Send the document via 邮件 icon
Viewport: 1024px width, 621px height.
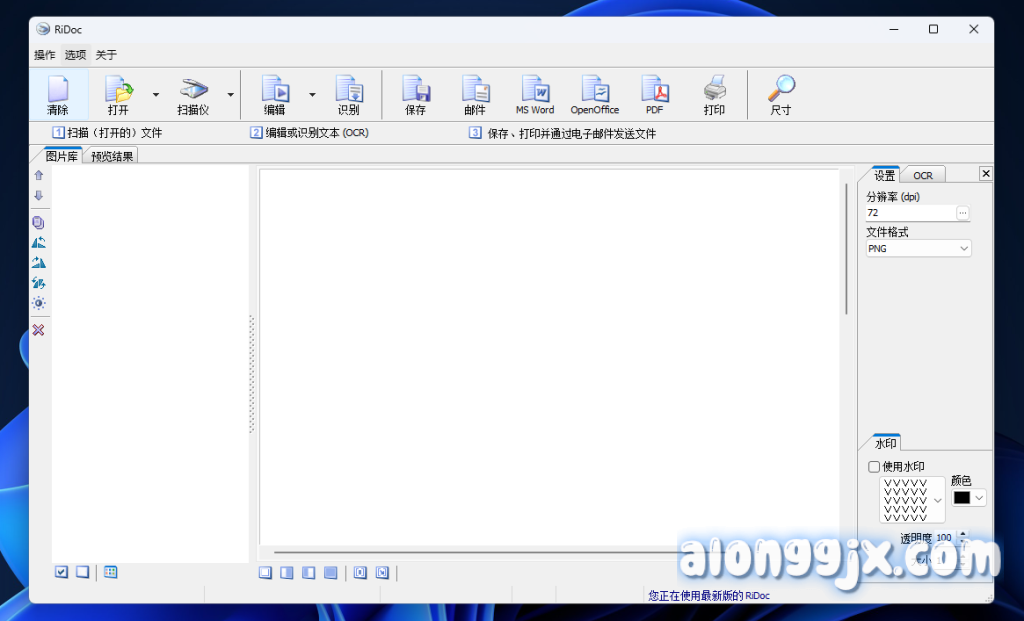tap(474, 95)
